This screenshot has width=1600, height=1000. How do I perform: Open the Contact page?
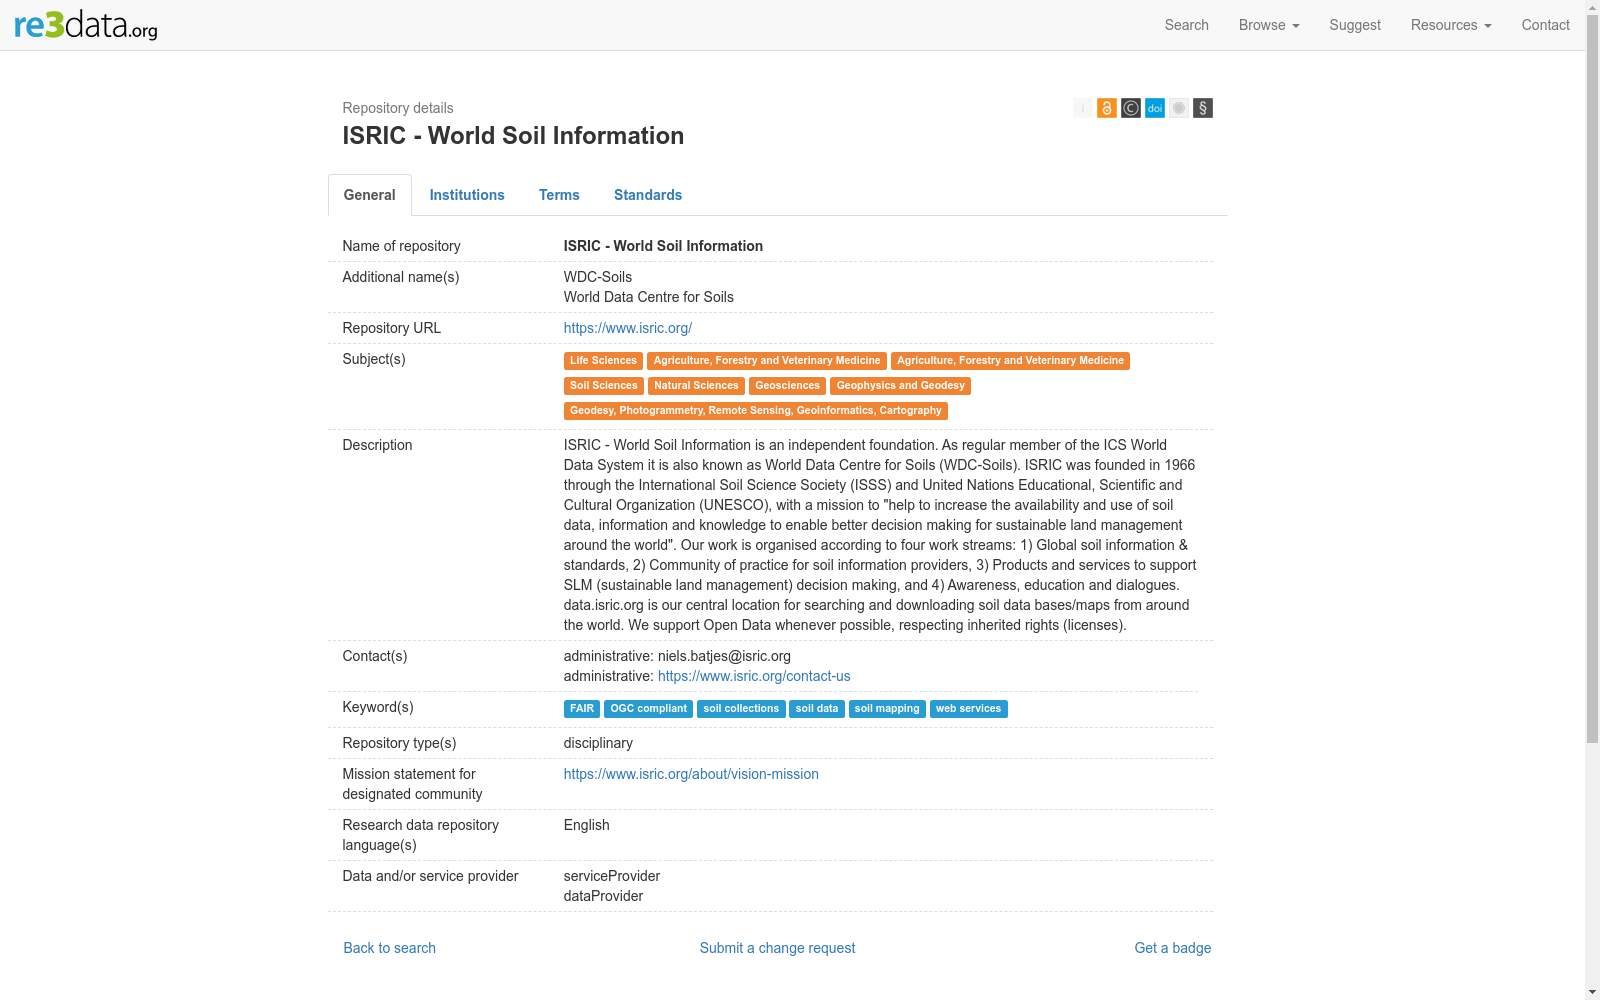pyautogui.click(x=1546, y=25)
